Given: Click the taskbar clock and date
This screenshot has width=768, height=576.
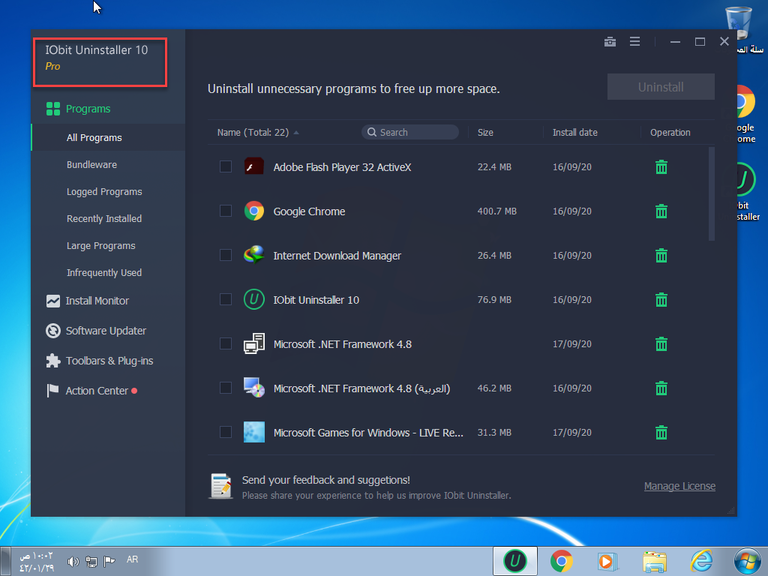Looking at the screenshot, I should tap(36, 562).
